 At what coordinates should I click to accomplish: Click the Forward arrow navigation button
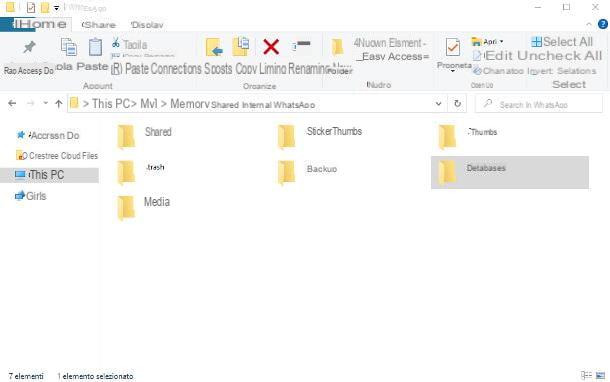coord(30,103)
